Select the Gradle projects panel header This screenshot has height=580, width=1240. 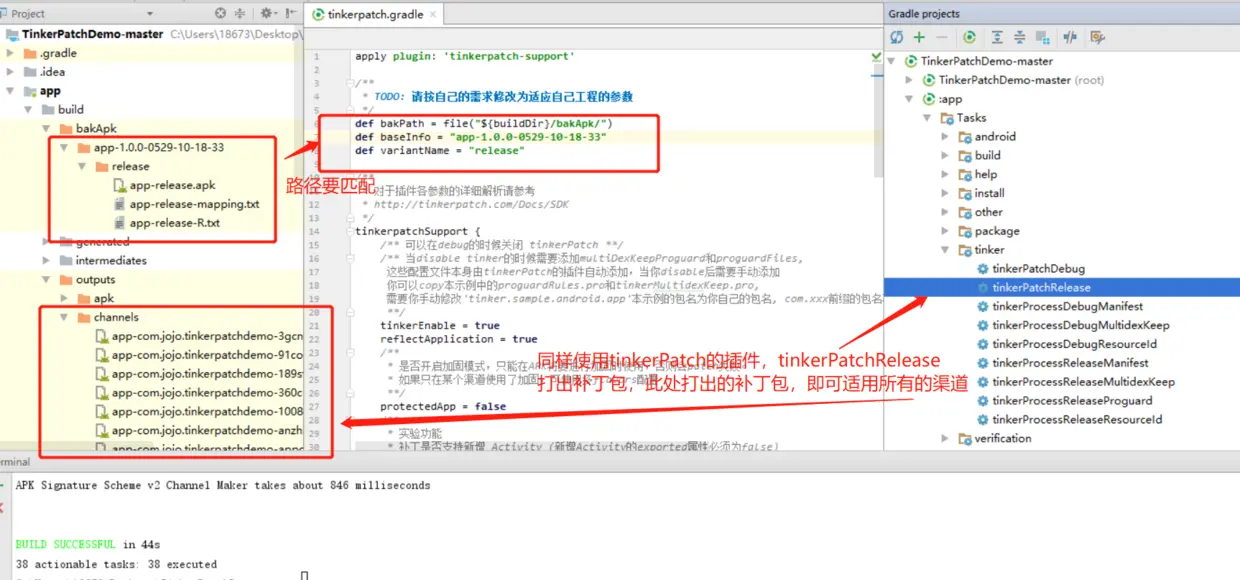[924, 14]
